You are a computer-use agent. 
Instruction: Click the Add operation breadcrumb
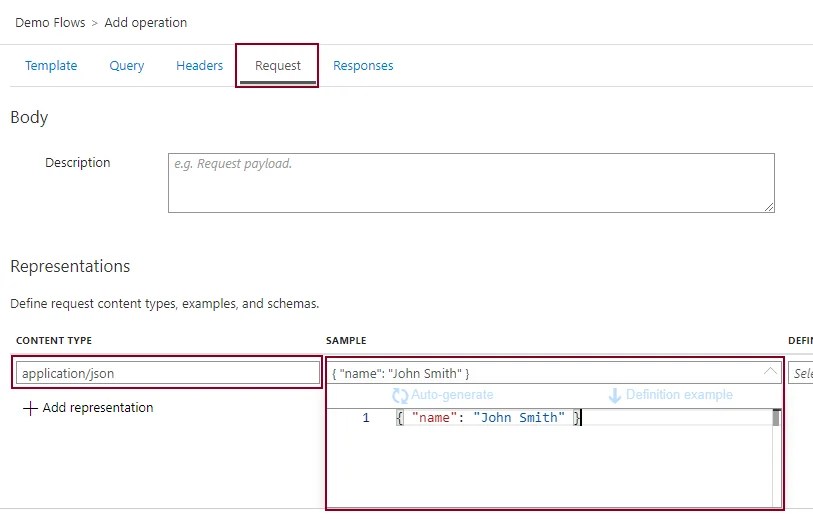click(146, 23)
